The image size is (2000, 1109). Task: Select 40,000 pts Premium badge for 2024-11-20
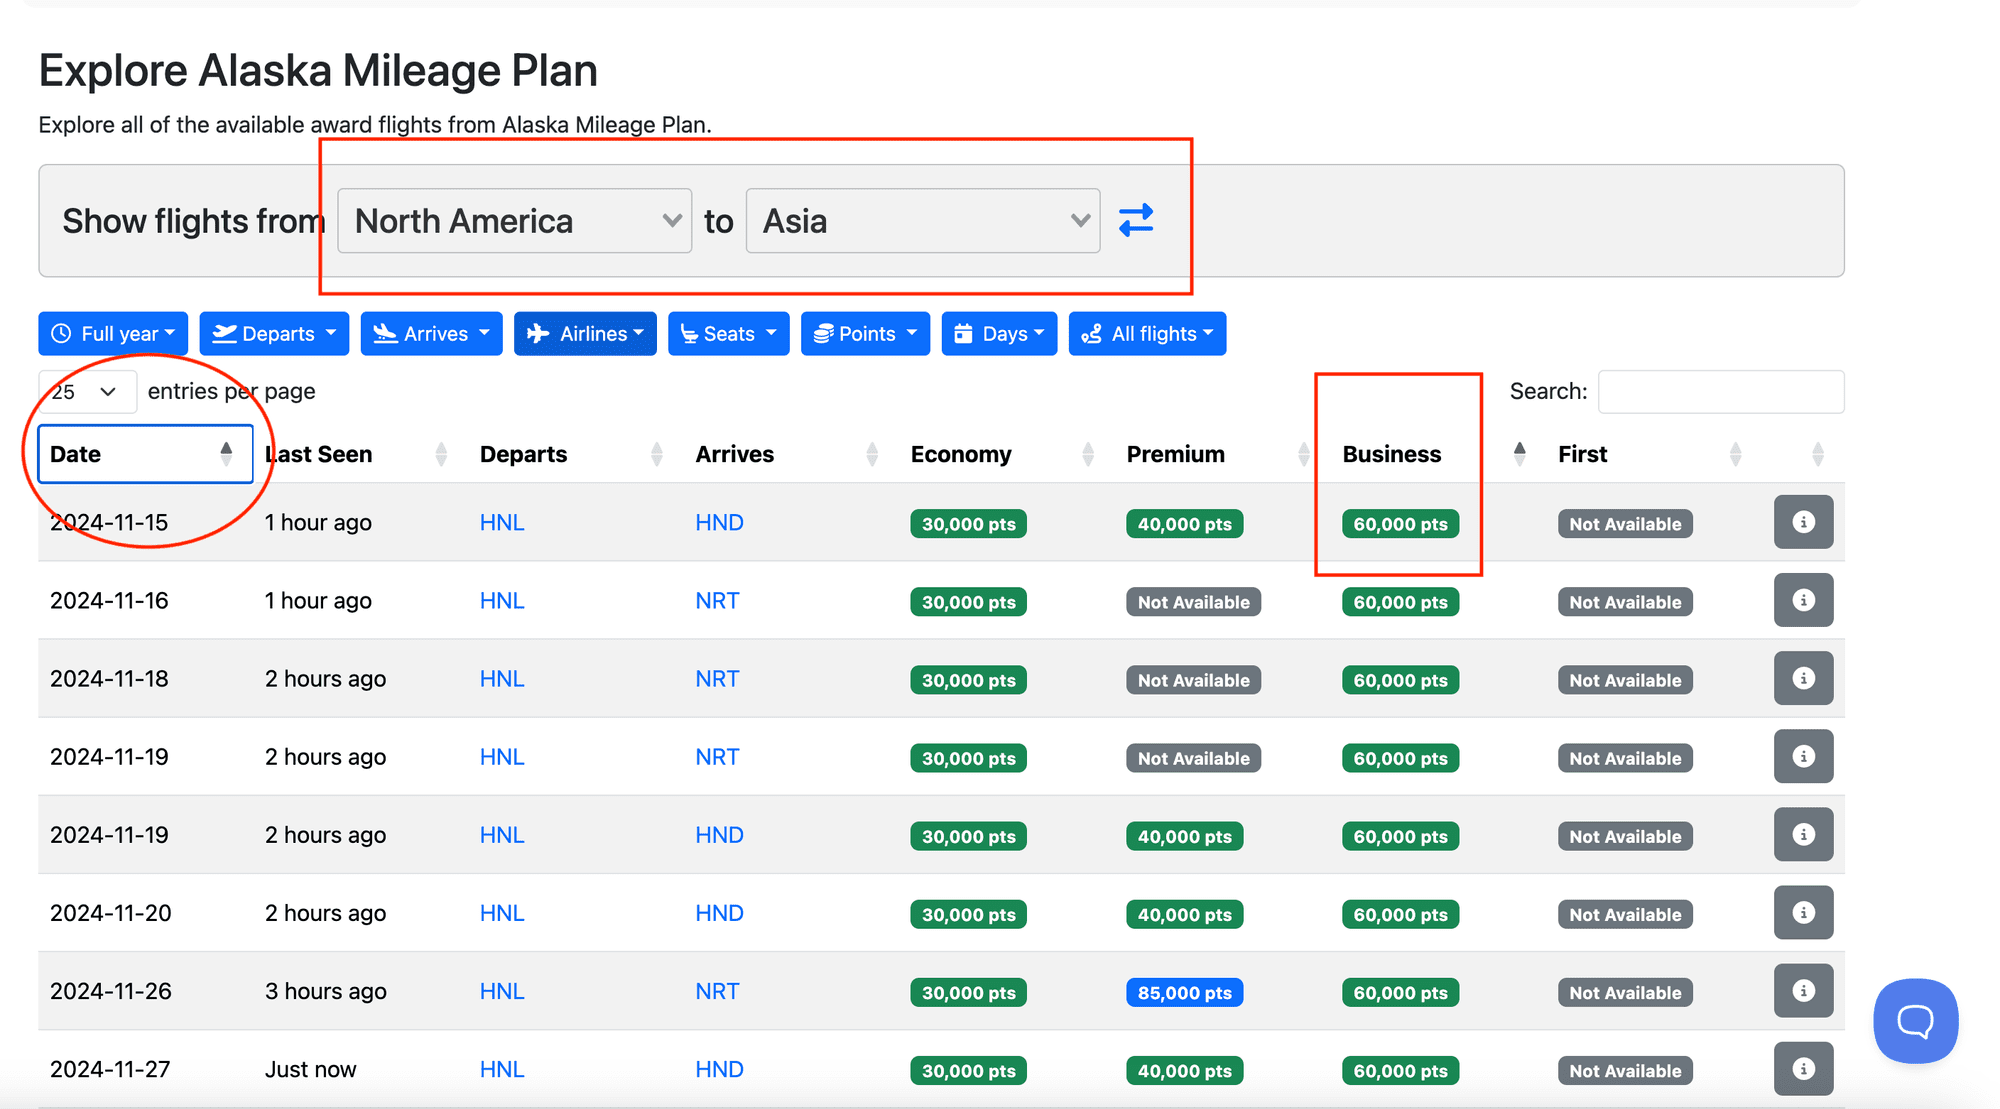pyautogui.click(x=1184, y=915)
